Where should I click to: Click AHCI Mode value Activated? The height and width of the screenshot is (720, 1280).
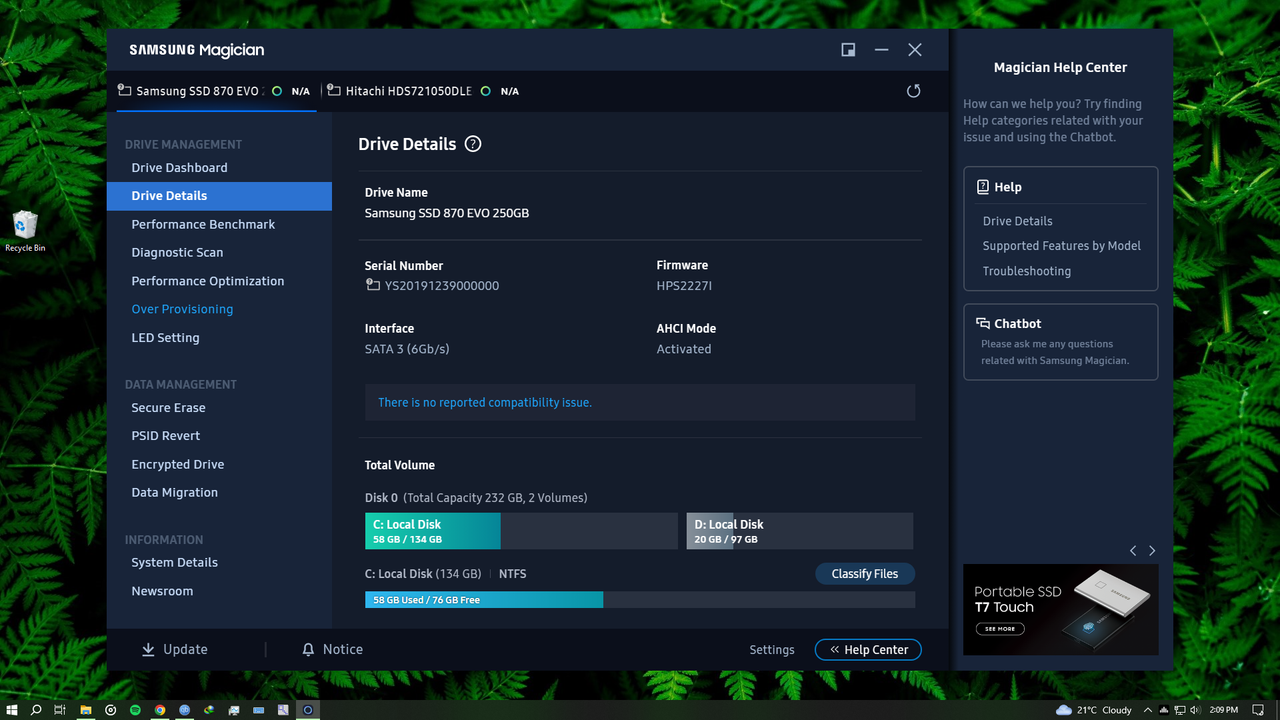(684, 349)
